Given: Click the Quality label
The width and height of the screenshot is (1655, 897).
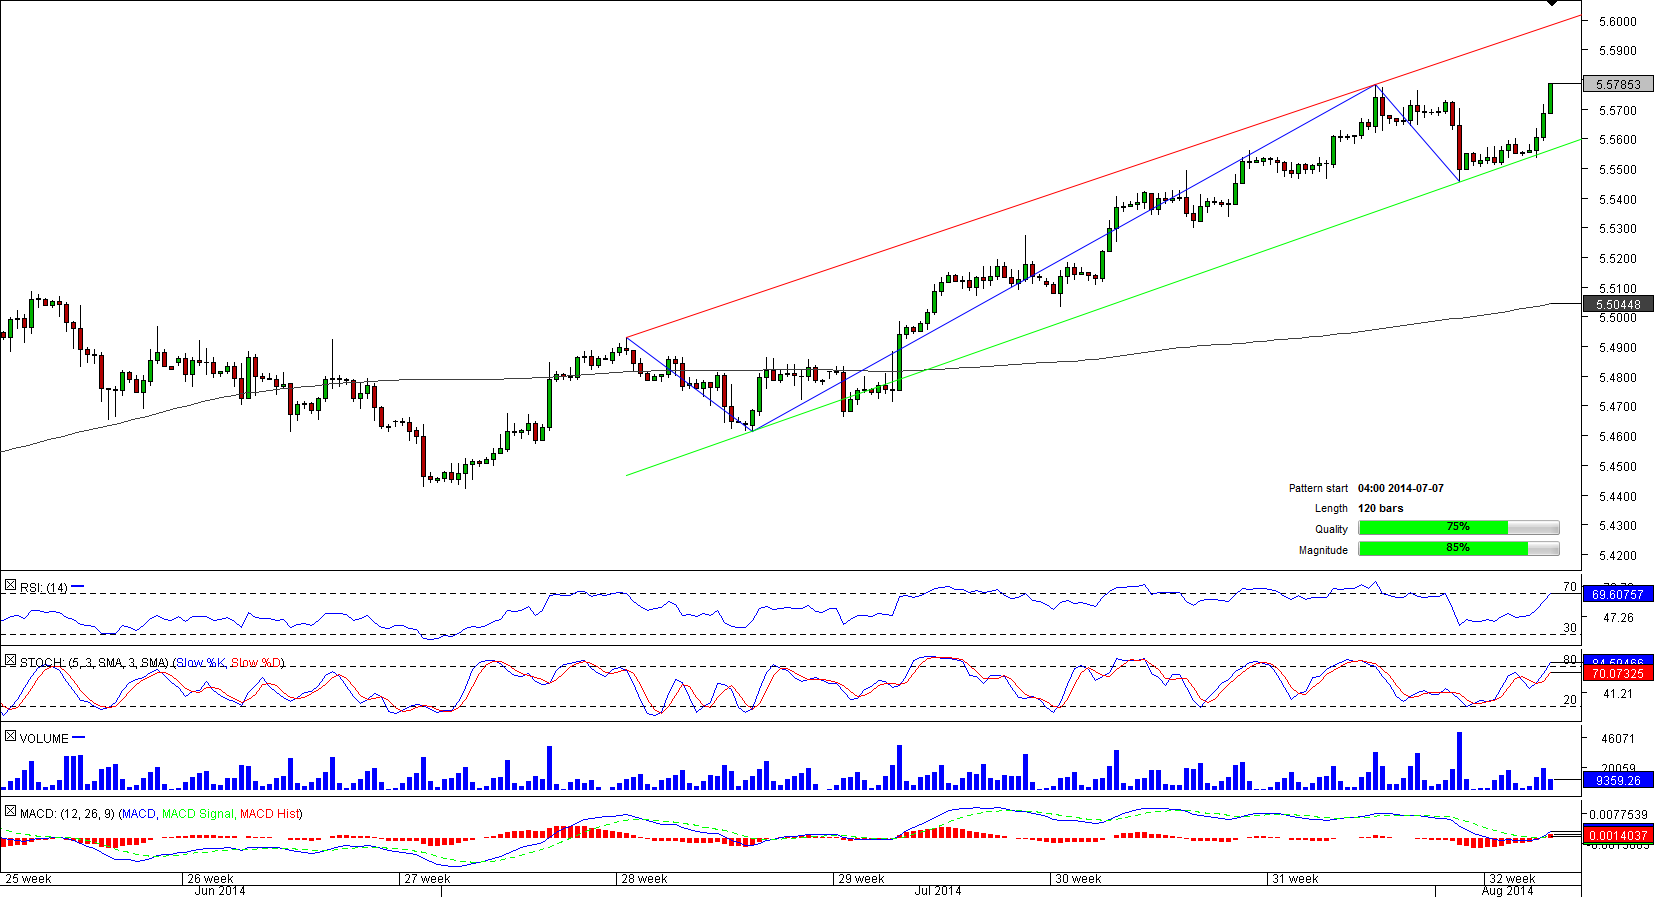Looking at the screenshot, I should click(x=1331, y=530).
